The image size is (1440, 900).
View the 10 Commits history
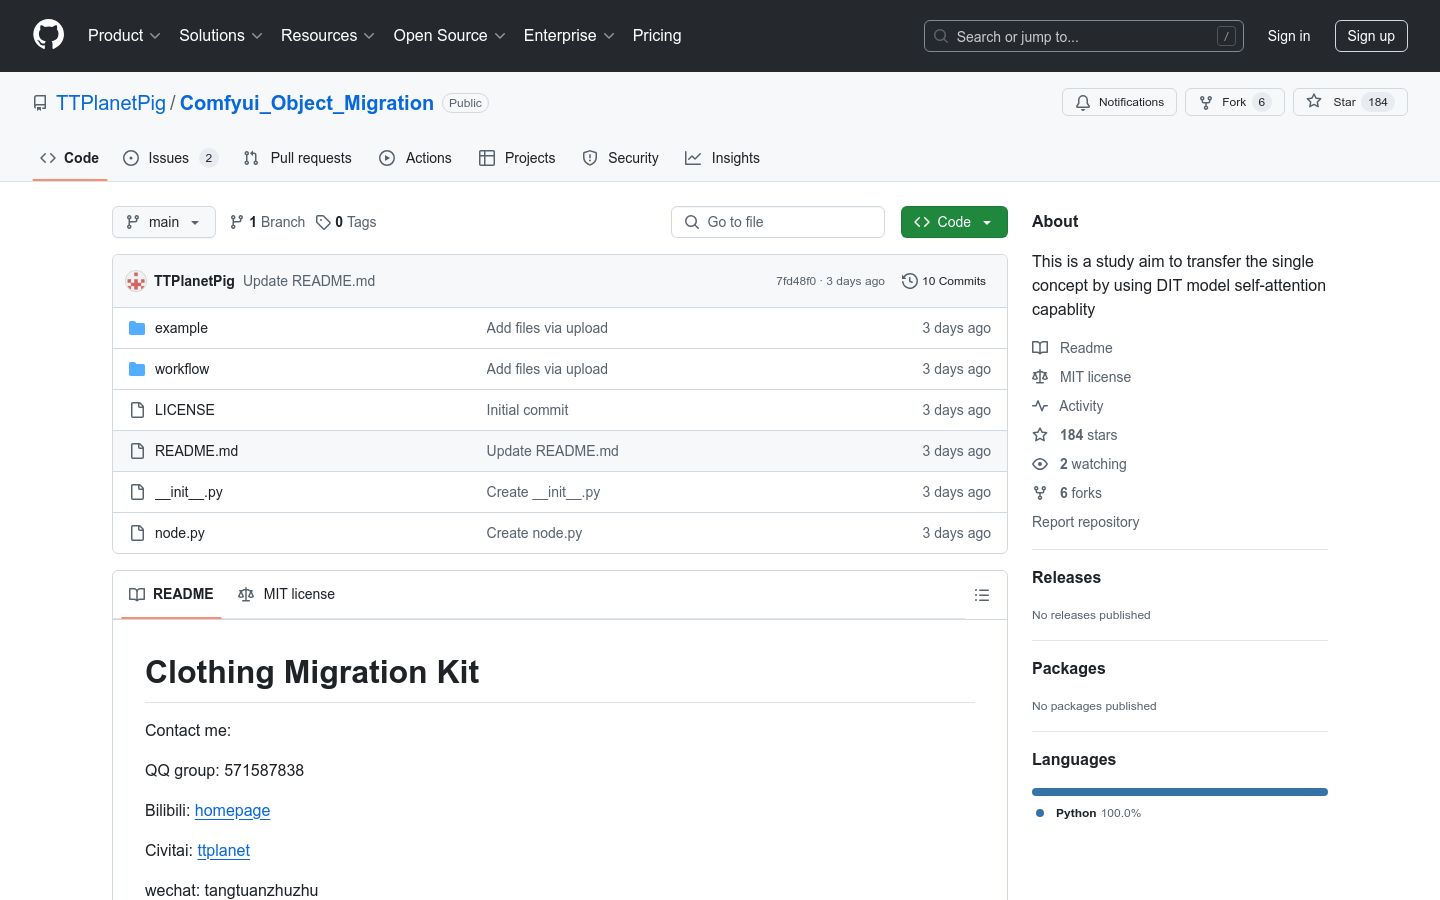tap(944, 281)
